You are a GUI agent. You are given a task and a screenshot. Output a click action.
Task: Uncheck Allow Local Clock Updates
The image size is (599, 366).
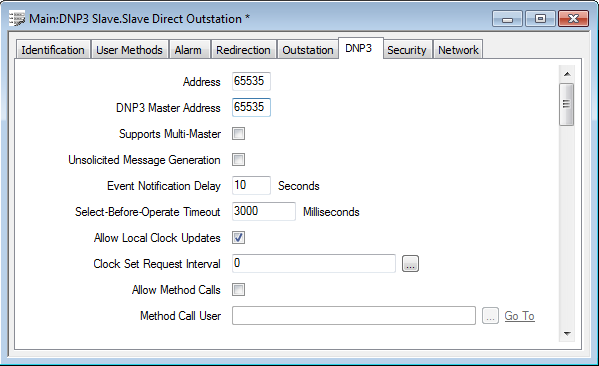(238, 238)
